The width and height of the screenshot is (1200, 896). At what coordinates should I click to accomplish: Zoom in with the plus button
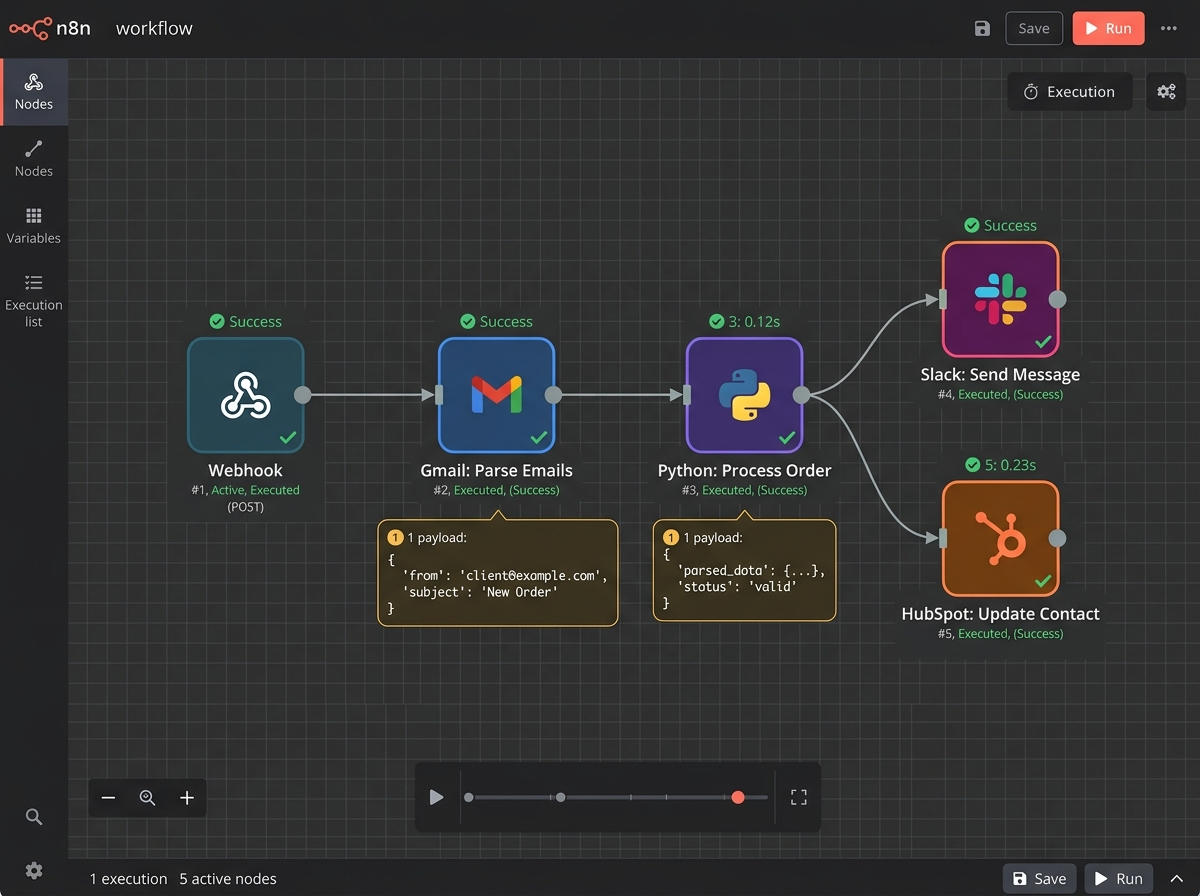(187, 797)
